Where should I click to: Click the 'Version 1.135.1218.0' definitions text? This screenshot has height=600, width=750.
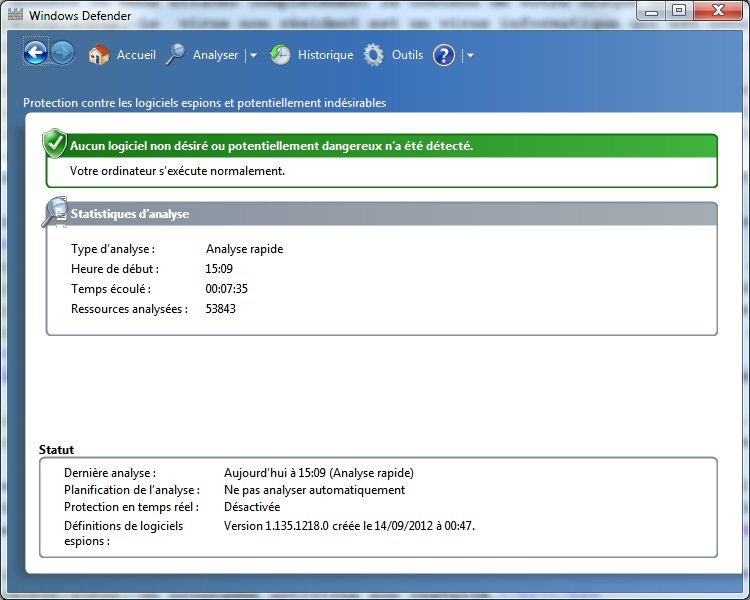(349, 526)
